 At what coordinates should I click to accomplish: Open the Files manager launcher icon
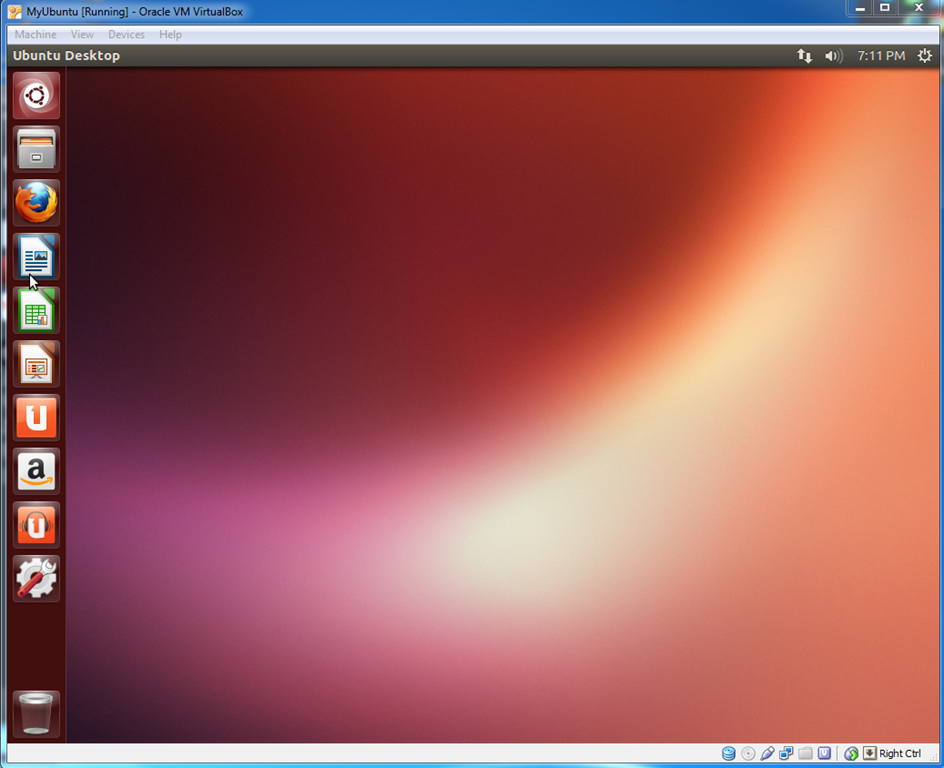pyautogui.click(x=36, y=149)
